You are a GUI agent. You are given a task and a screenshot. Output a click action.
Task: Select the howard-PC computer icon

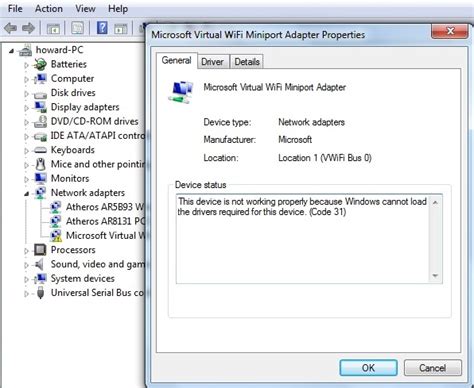(25, 50)
